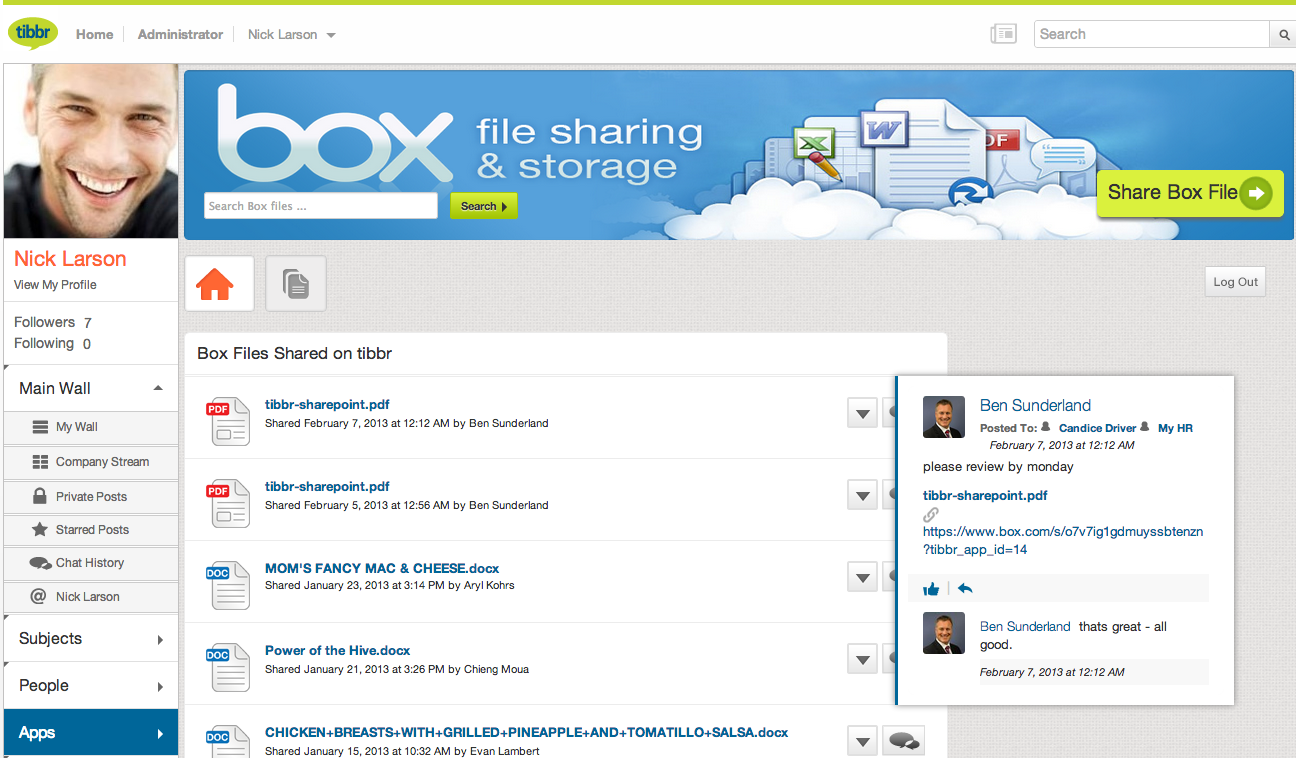Focus the top Search field

[x=1153, y=35]
